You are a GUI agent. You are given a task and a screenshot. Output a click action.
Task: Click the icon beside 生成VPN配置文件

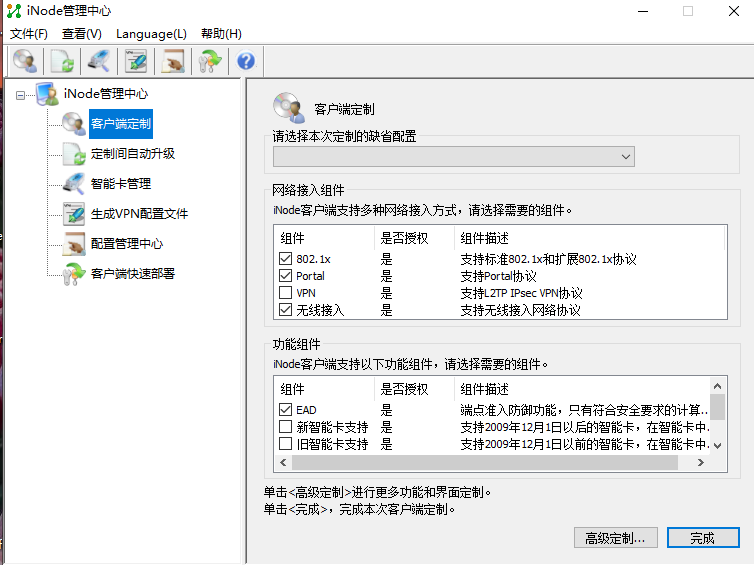coord(74,213)
